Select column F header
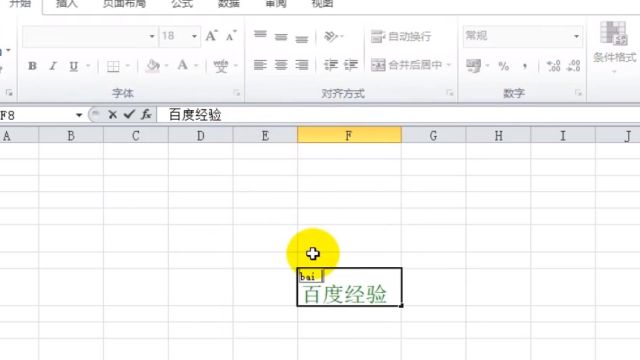This screenshot has width=640, height=360. [x=349, y=135]
